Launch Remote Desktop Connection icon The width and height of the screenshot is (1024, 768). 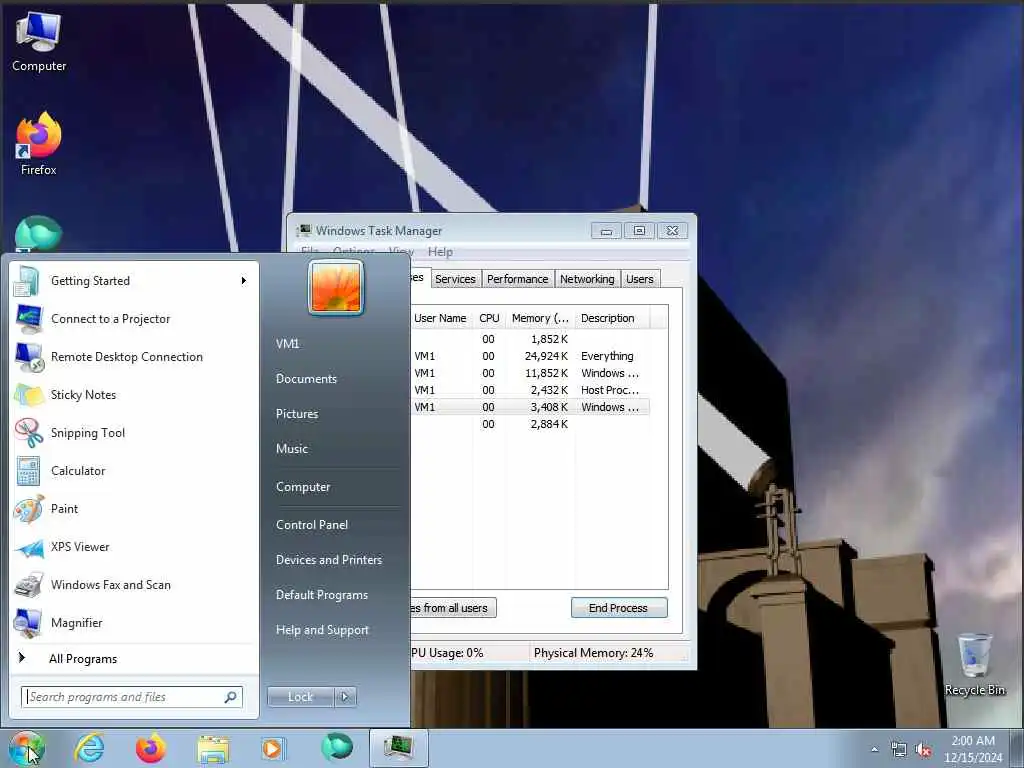29,357
